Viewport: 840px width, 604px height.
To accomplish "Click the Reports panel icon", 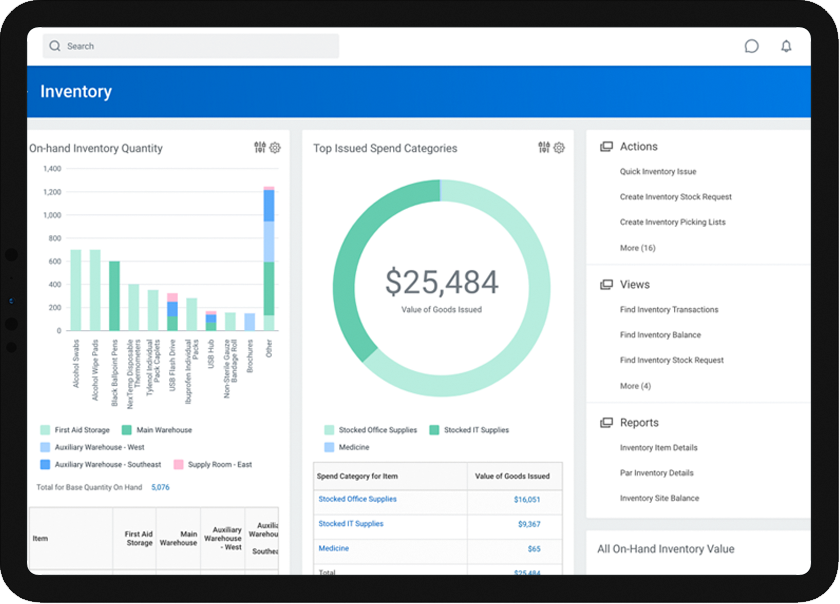I will coord(606,423).
